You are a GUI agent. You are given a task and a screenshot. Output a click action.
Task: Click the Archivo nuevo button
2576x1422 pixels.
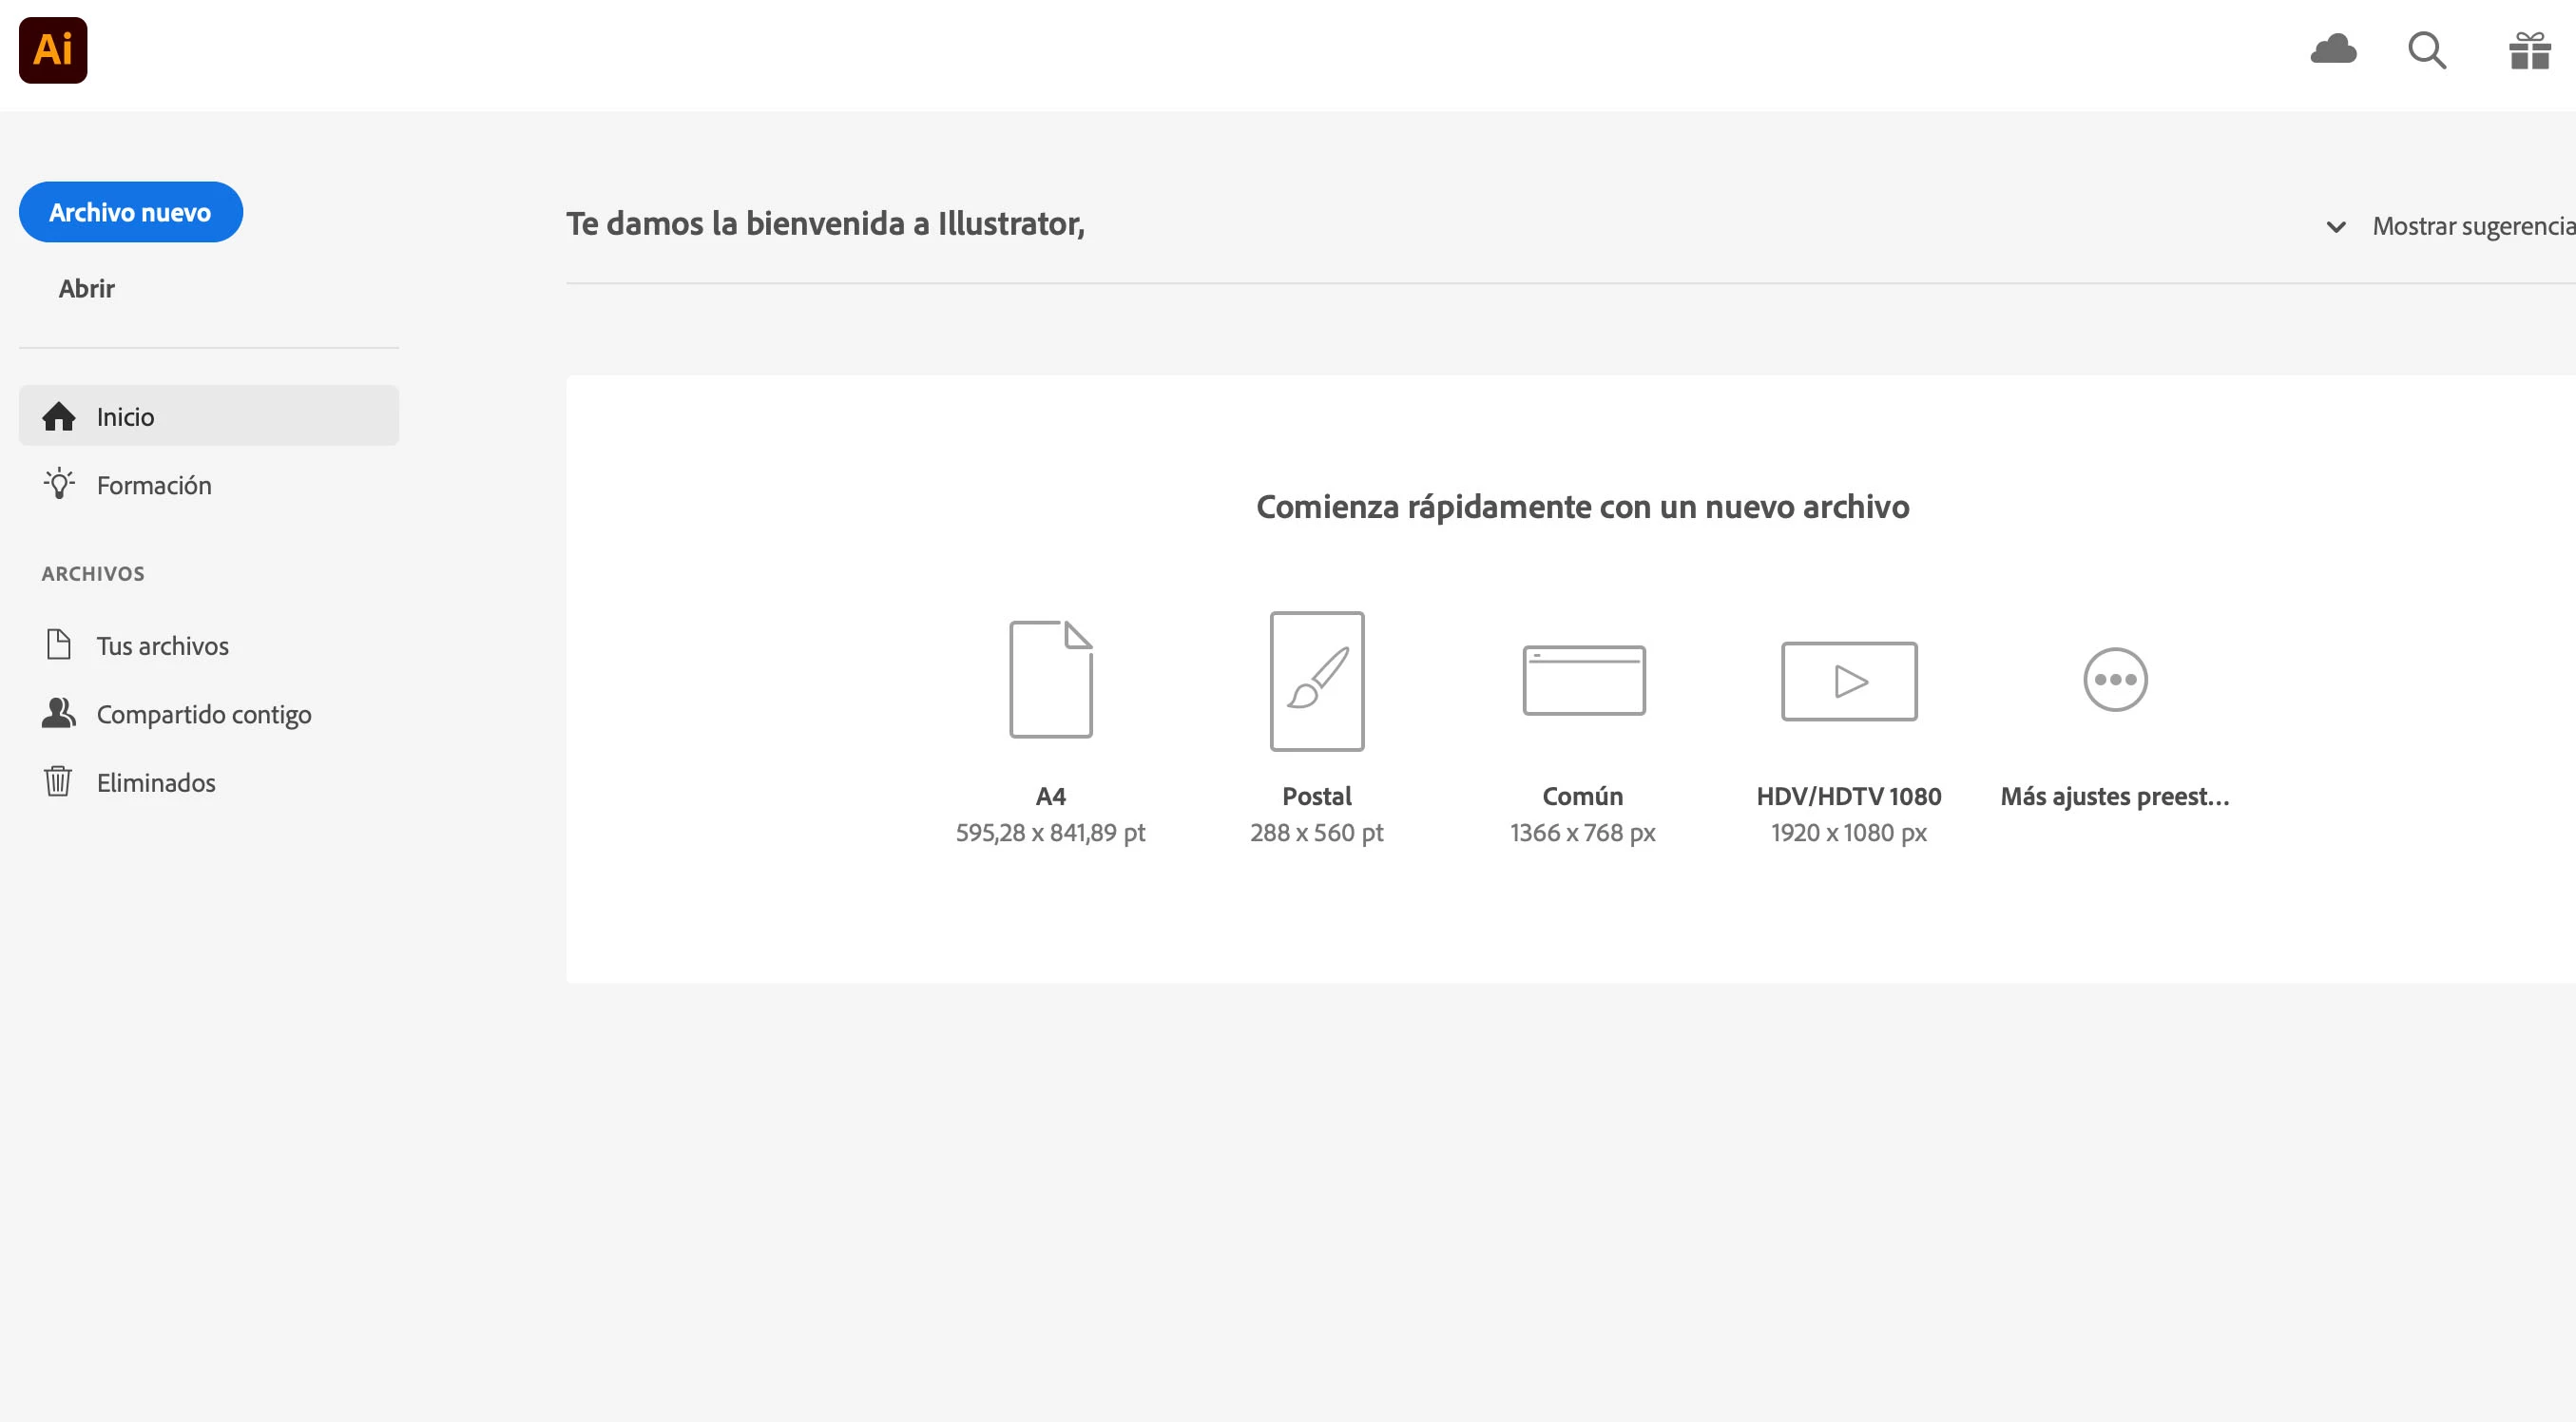click(x=130, y=212)
